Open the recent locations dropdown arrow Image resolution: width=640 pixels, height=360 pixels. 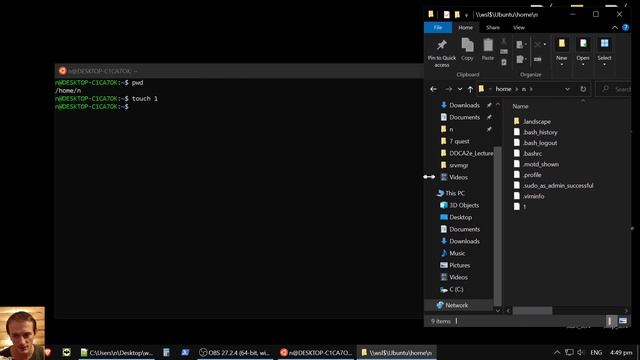460,89
